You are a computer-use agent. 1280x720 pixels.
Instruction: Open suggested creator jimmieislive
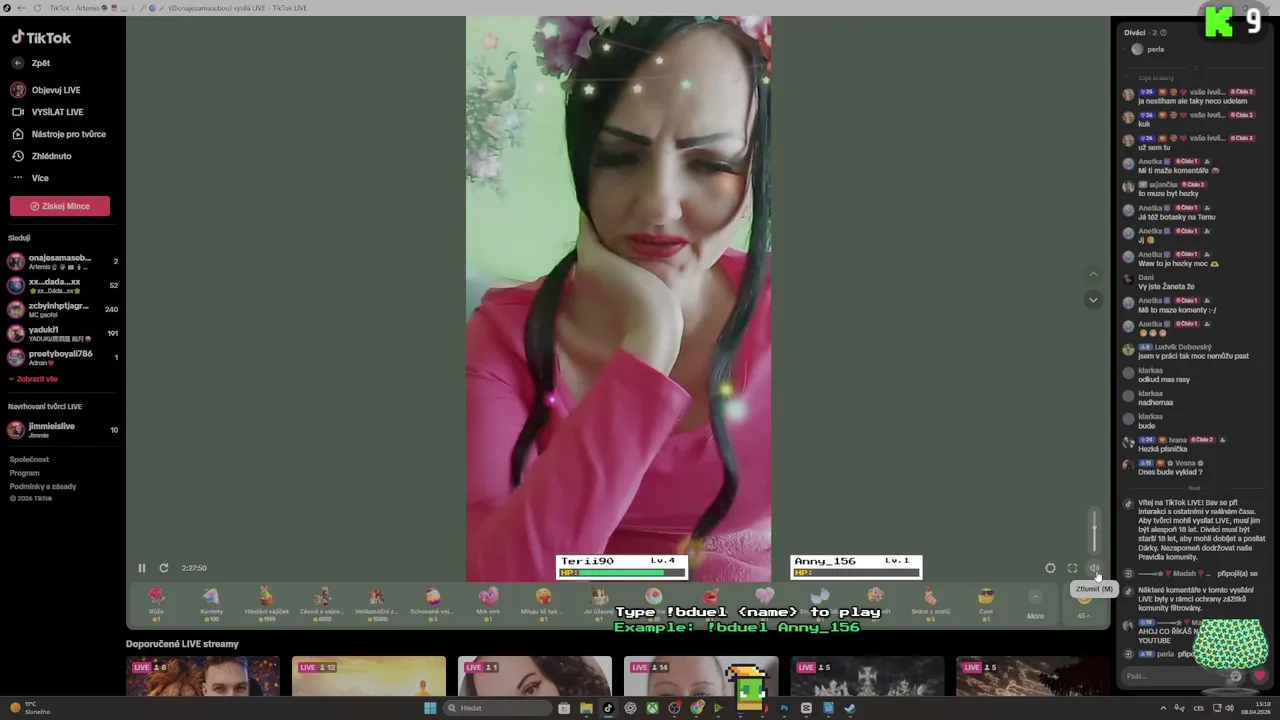(x=62, y=430)
